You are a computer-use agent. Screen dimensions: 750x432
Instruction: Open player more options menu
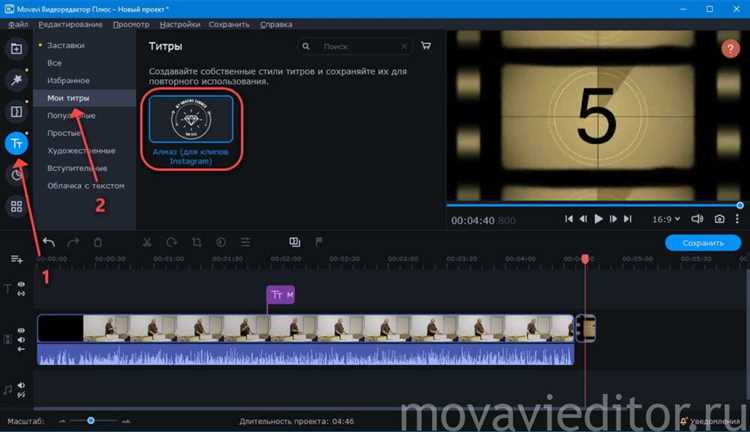737,219
